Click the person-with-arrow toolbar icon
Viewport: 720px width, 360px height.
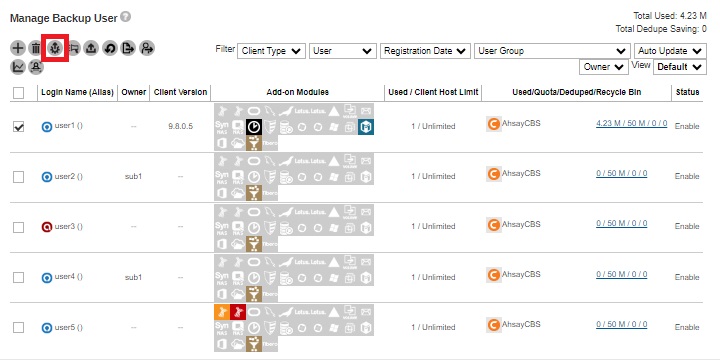click(147, 48)
